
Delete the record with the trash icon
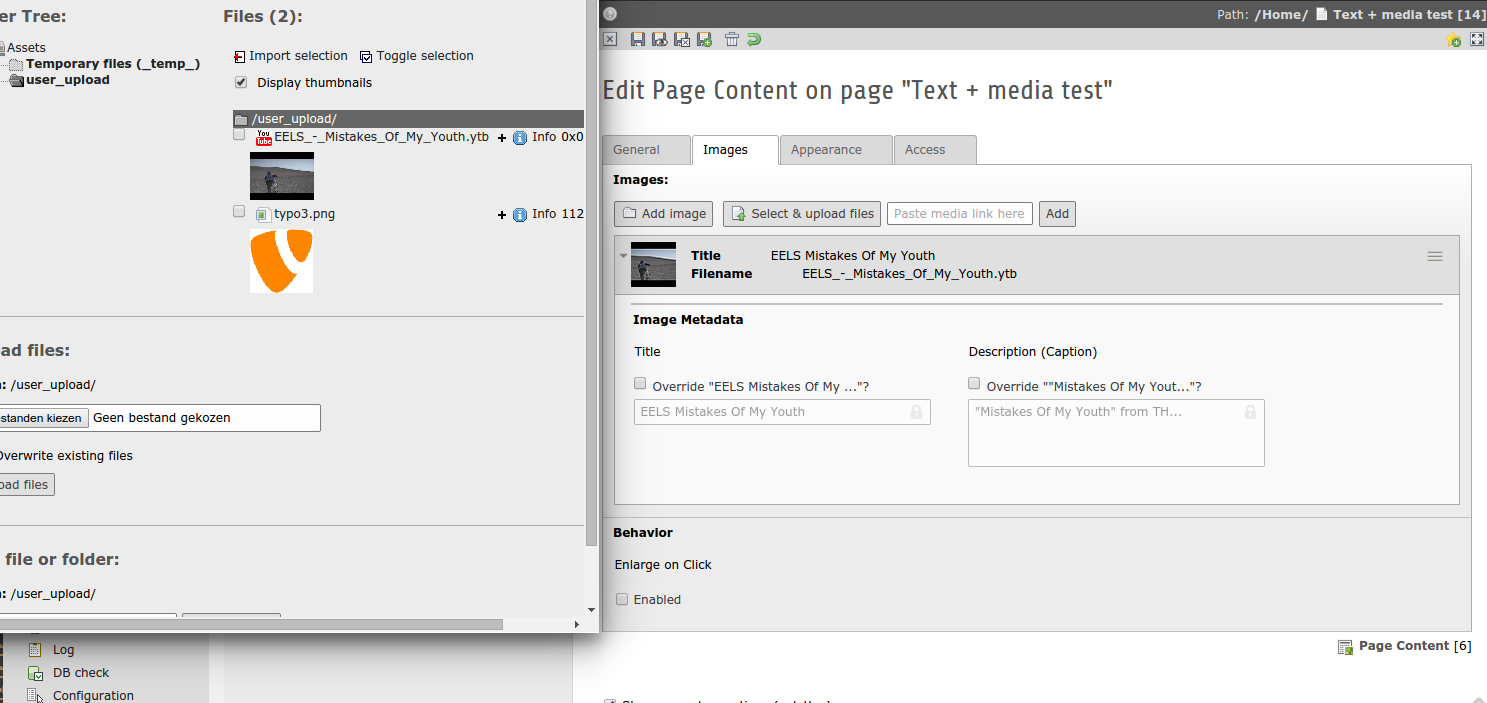click(x=732, y=40)
